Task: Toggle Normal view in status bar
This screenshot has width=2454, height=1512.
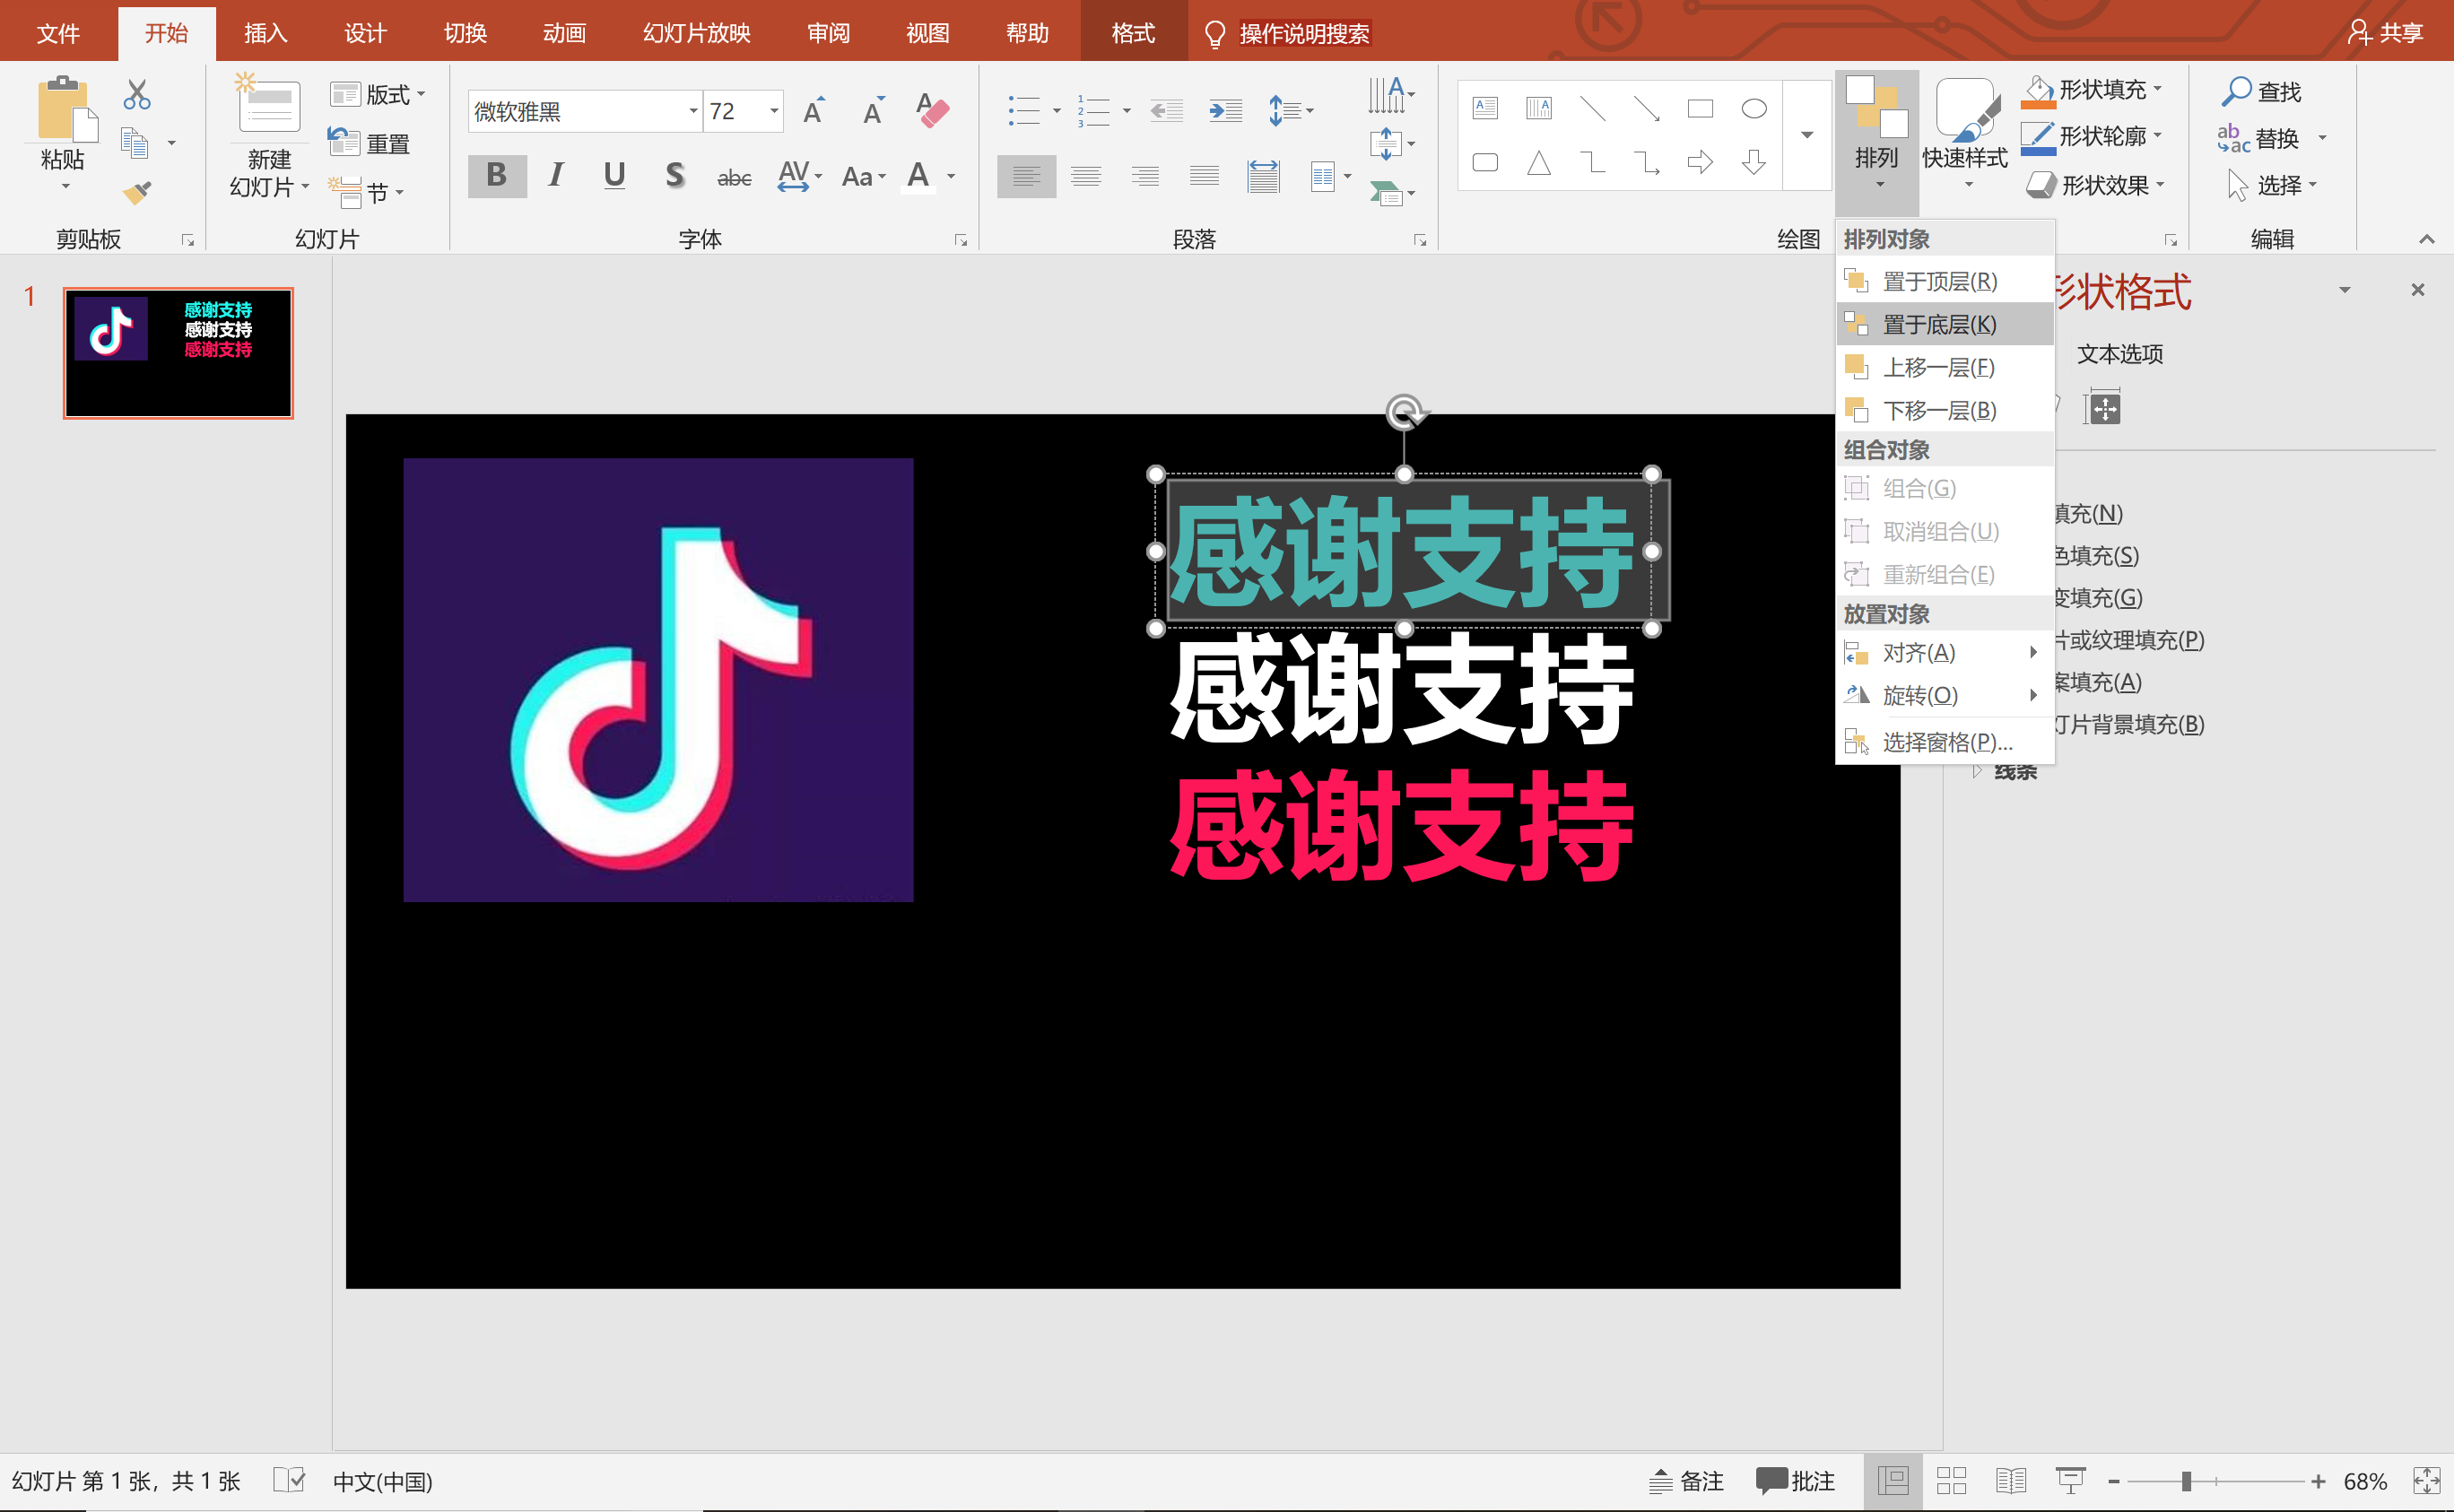Action: (1892, 1481)
